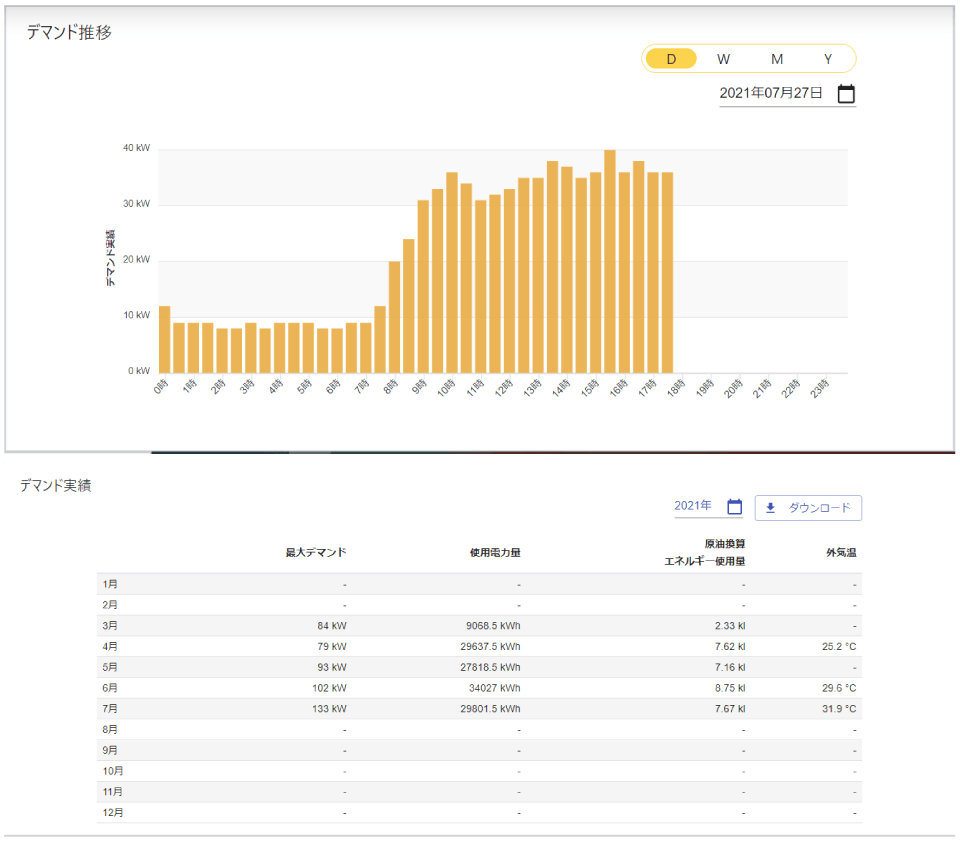The width and height of the screenshot is (960, 850).
Task: Click the 3月 table row
Action: [x=479, y=625]
